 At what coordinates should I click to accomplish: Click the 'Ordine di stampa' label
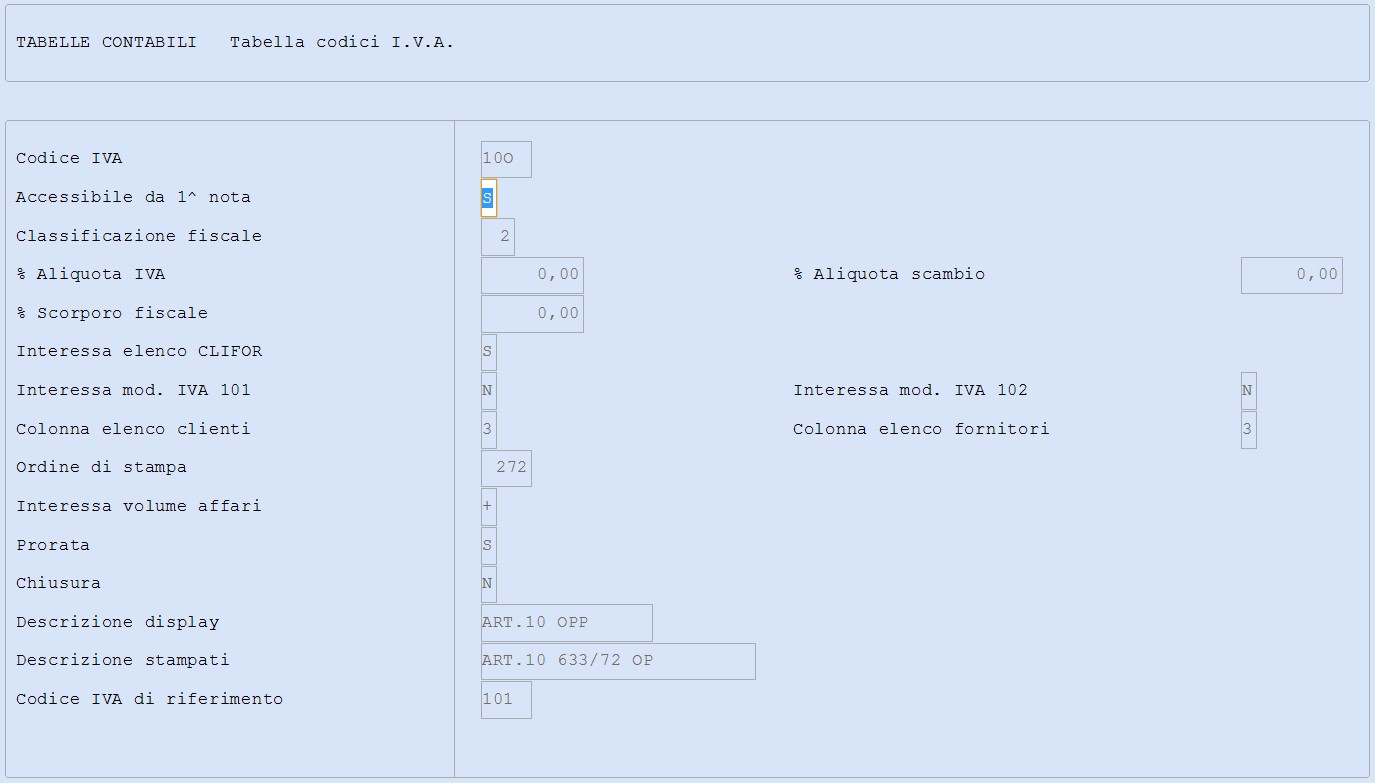[101, 468]
